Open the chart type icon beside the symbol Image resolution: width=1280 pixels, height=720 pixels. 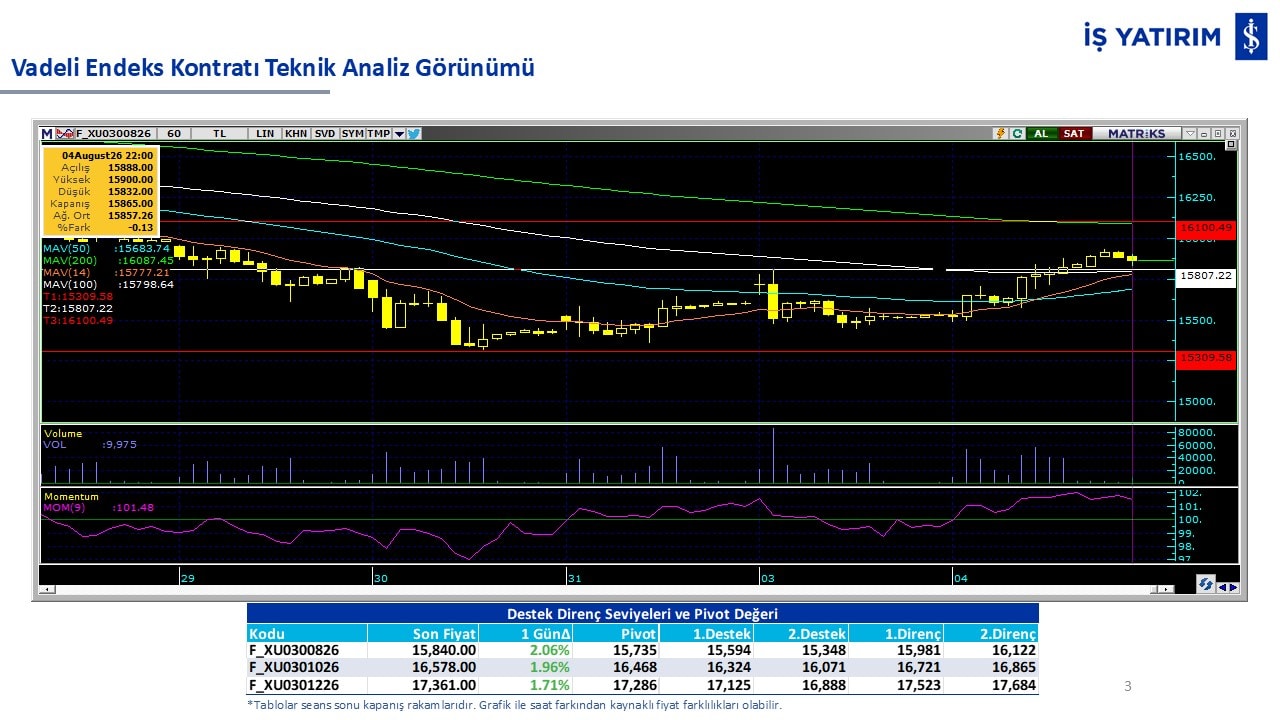(65, 133)
